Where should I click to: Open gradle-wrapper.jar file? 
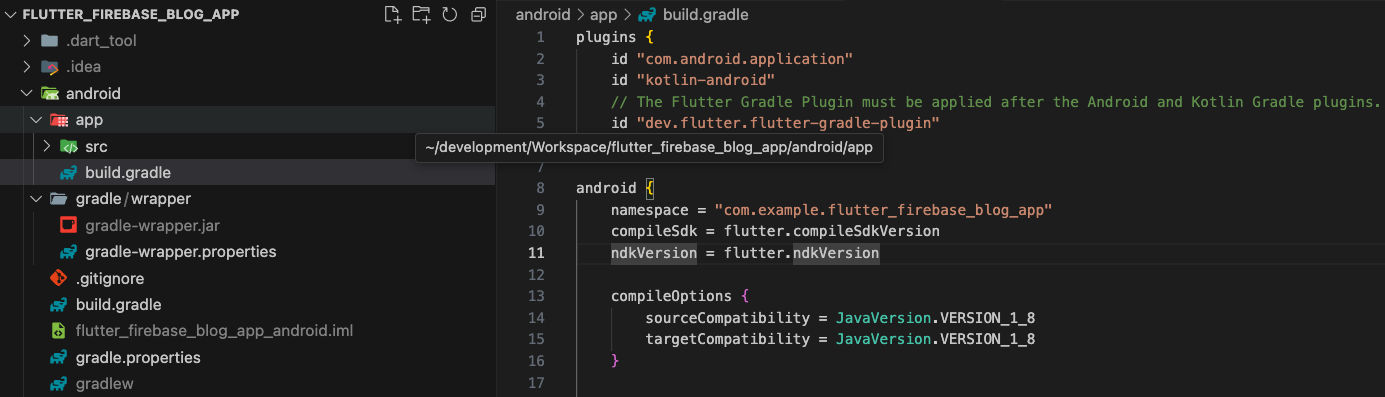point(247,225)
